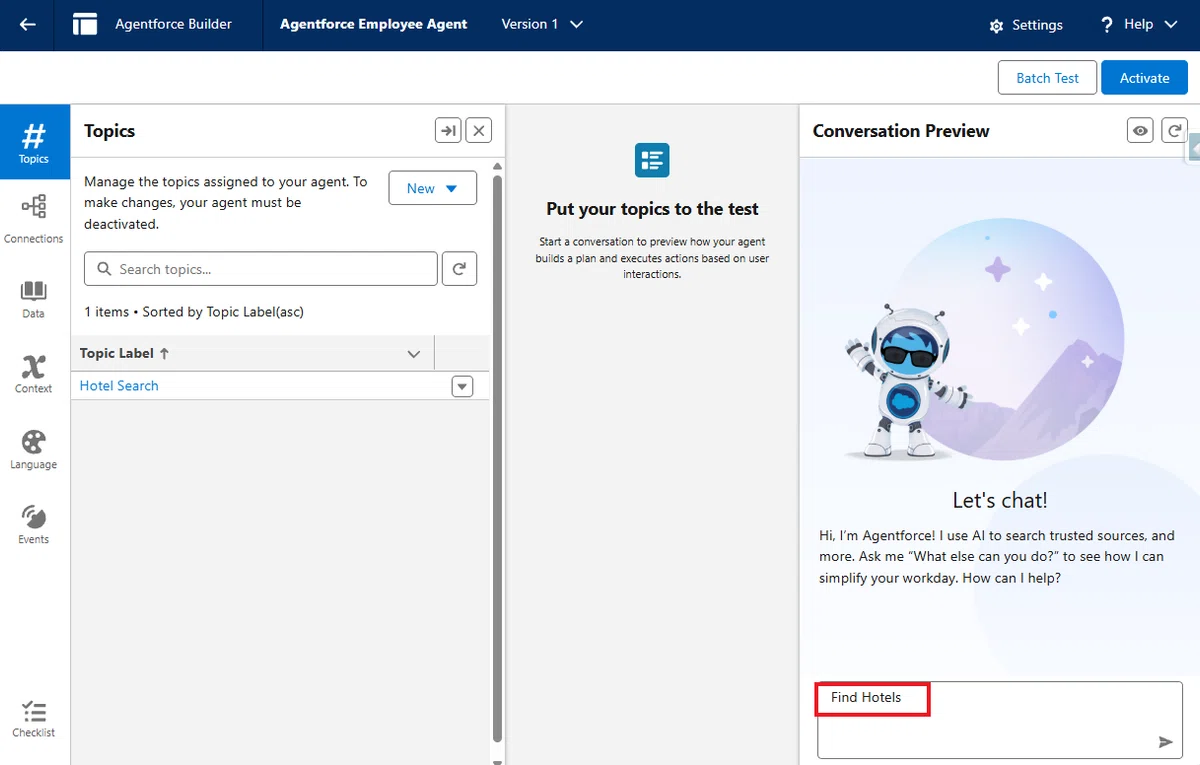
Task: Focus the Search topics field
Action: [x=261, y=269]
